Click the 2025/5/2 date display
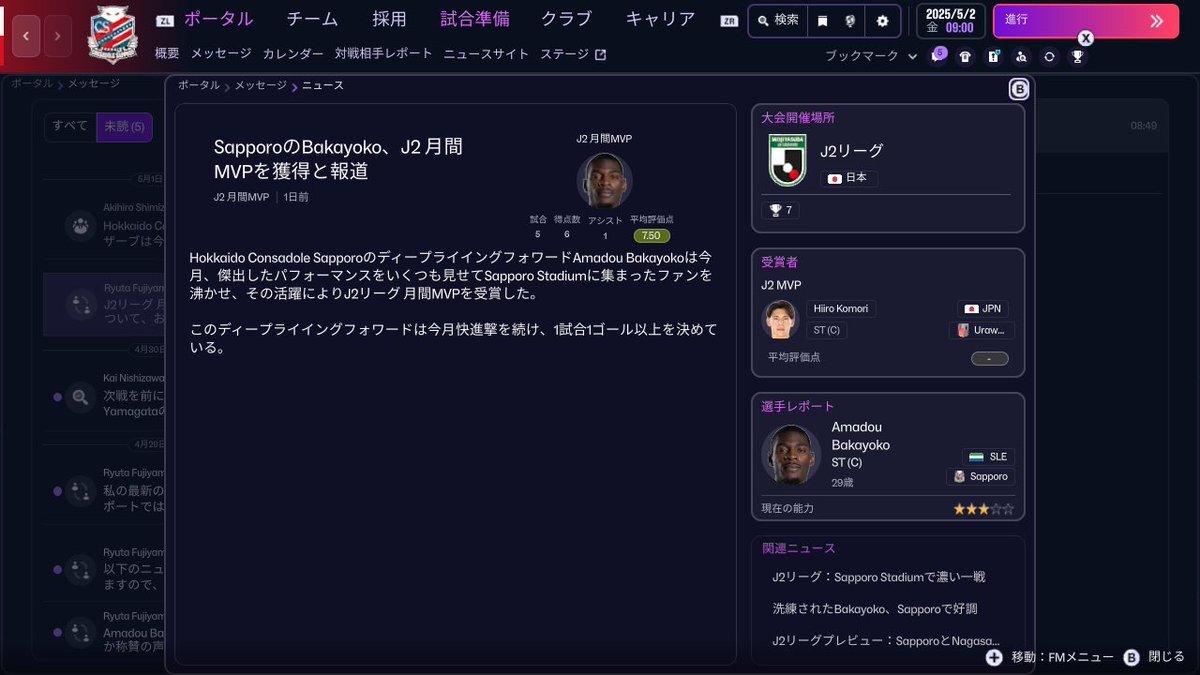 tap(950, 21)
